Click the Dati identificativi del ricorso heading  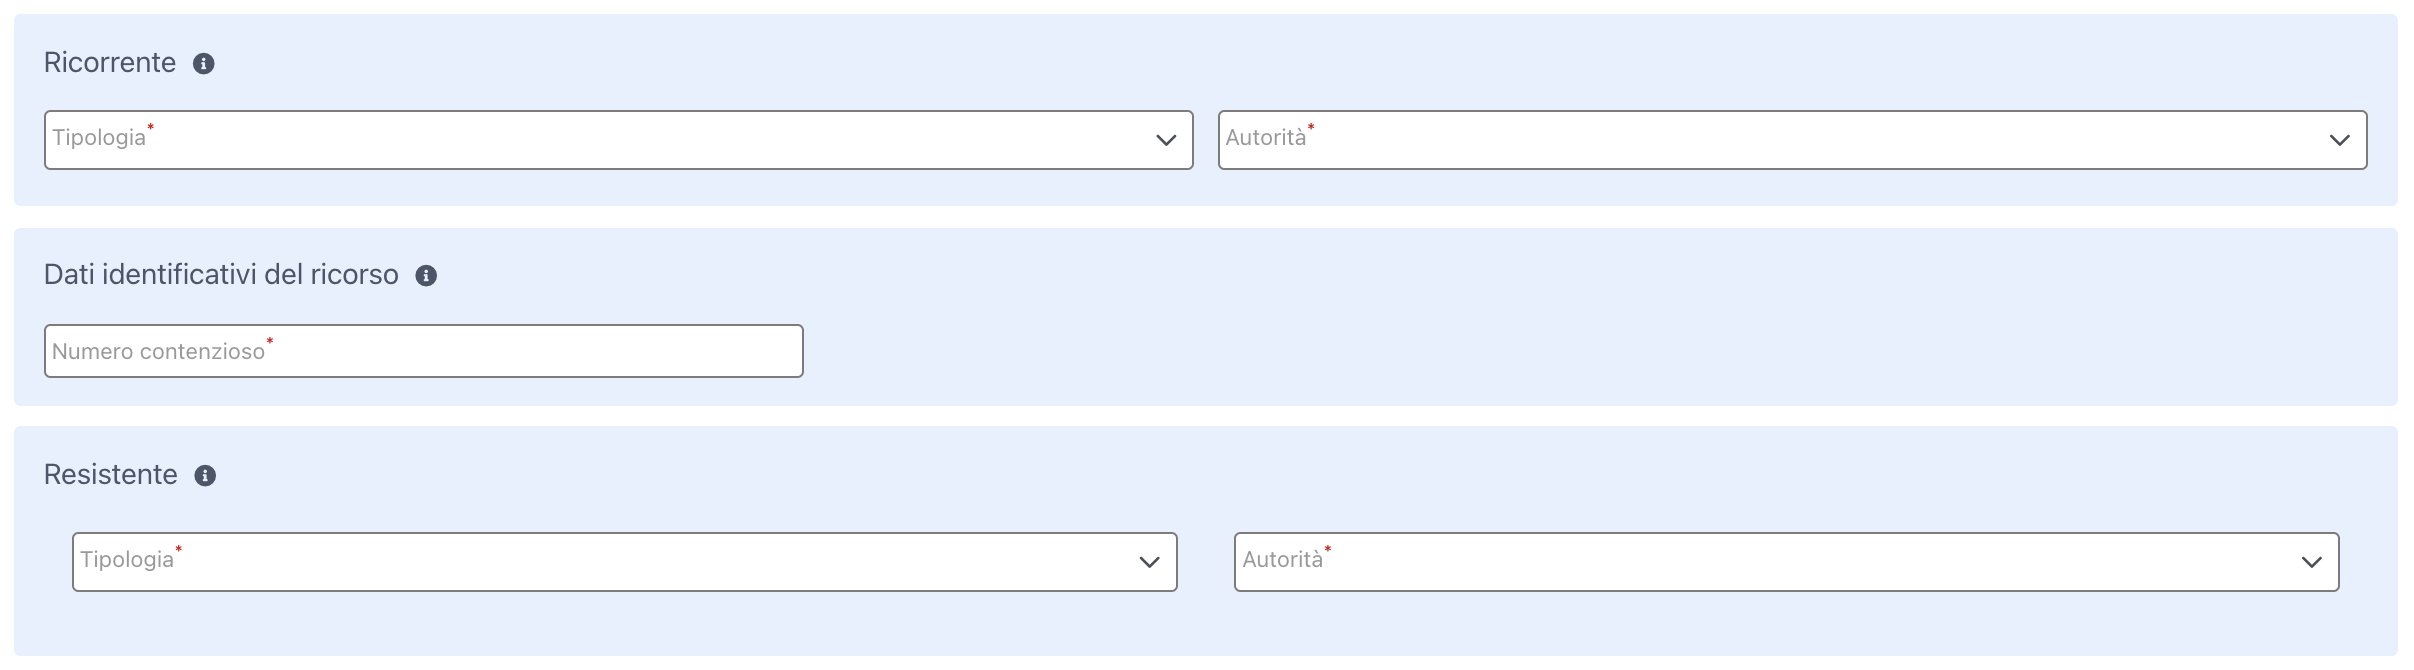221,275
